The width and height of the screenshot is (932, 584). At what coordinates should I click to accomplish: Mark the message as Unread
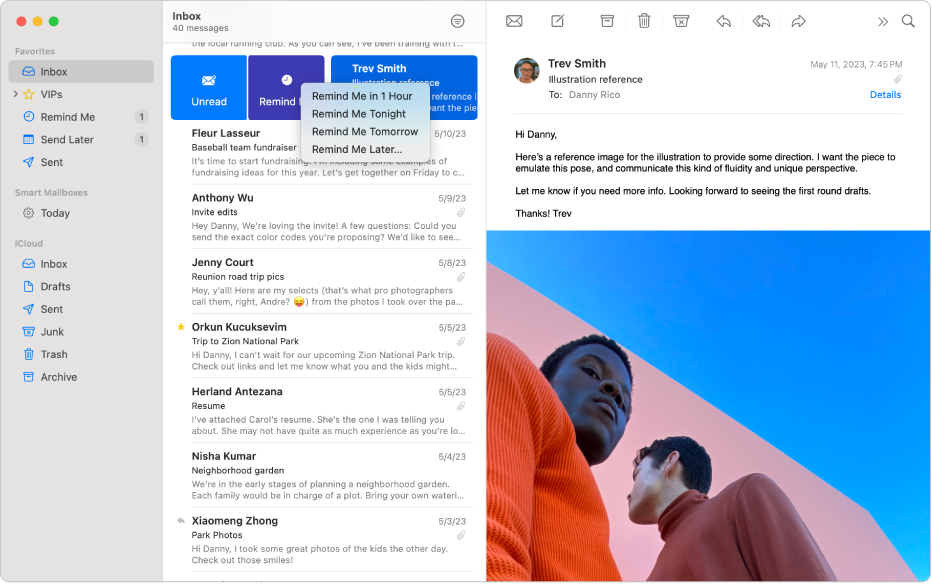[x=209, y=88]
